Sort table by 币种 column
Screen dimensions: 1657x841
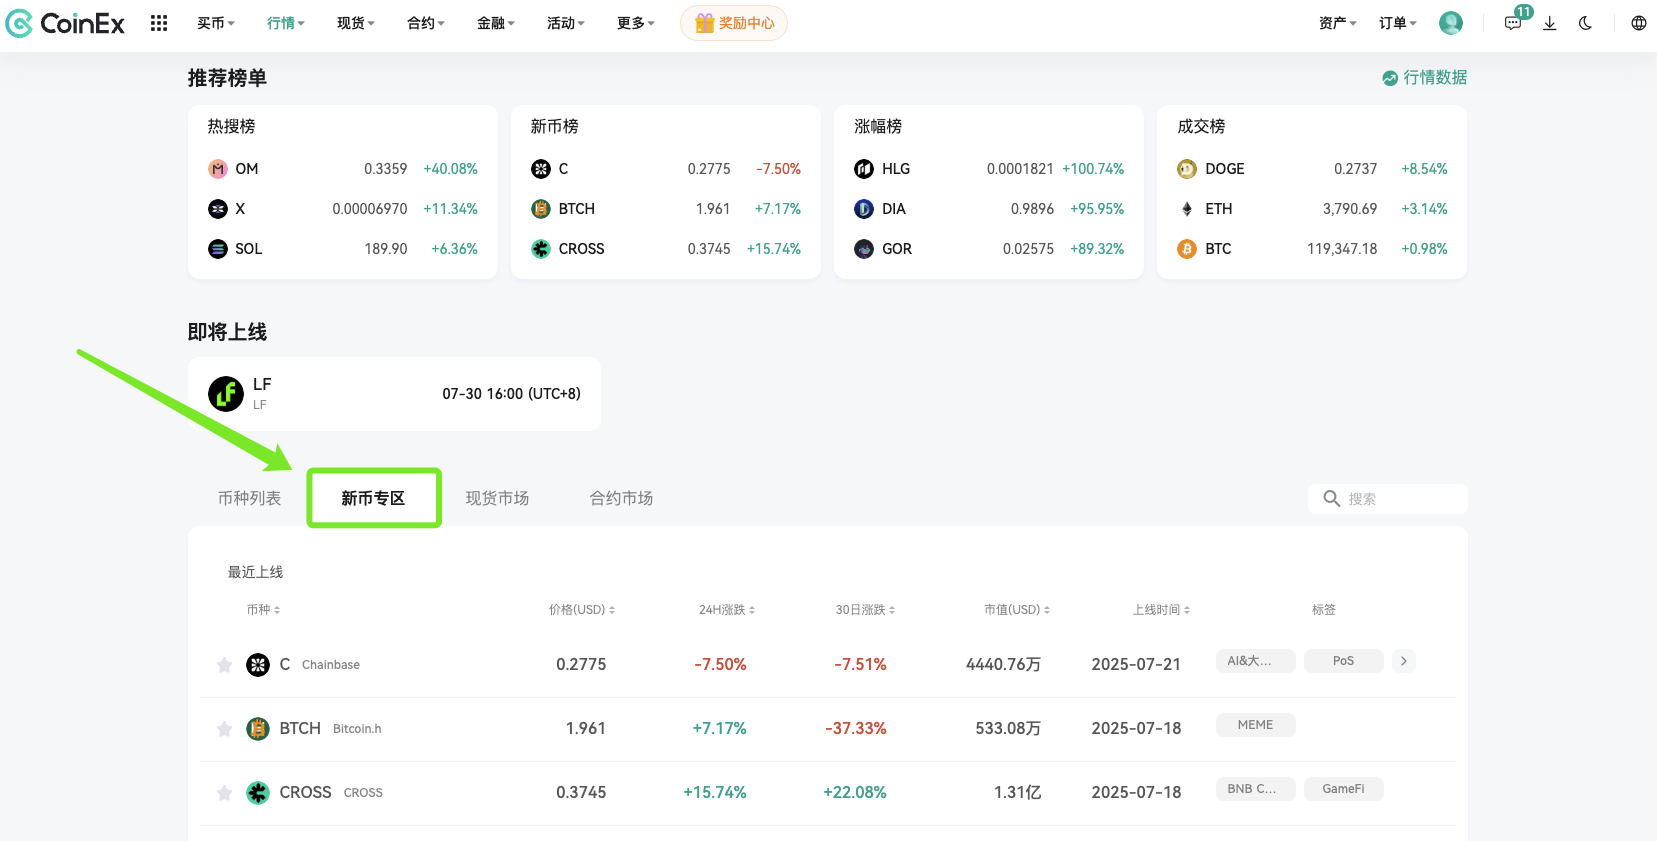pos(264,610)
